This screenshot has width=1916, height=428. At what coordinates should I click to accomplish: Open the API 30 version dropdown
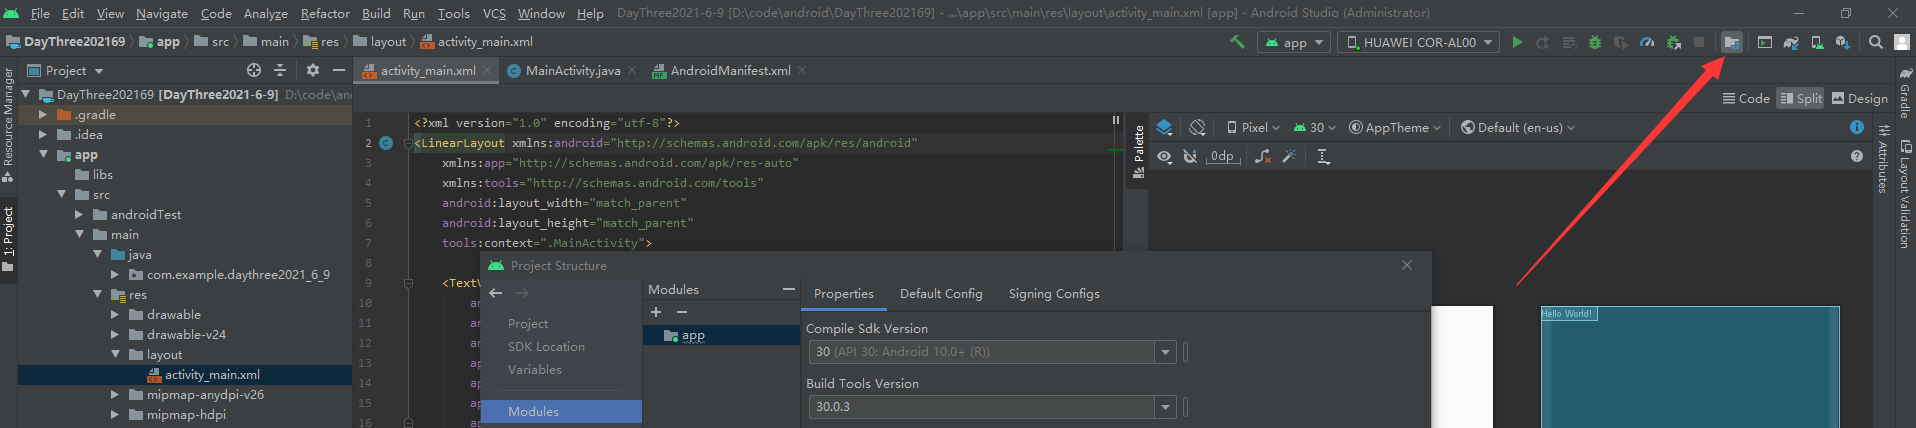tap(1314, 127)
